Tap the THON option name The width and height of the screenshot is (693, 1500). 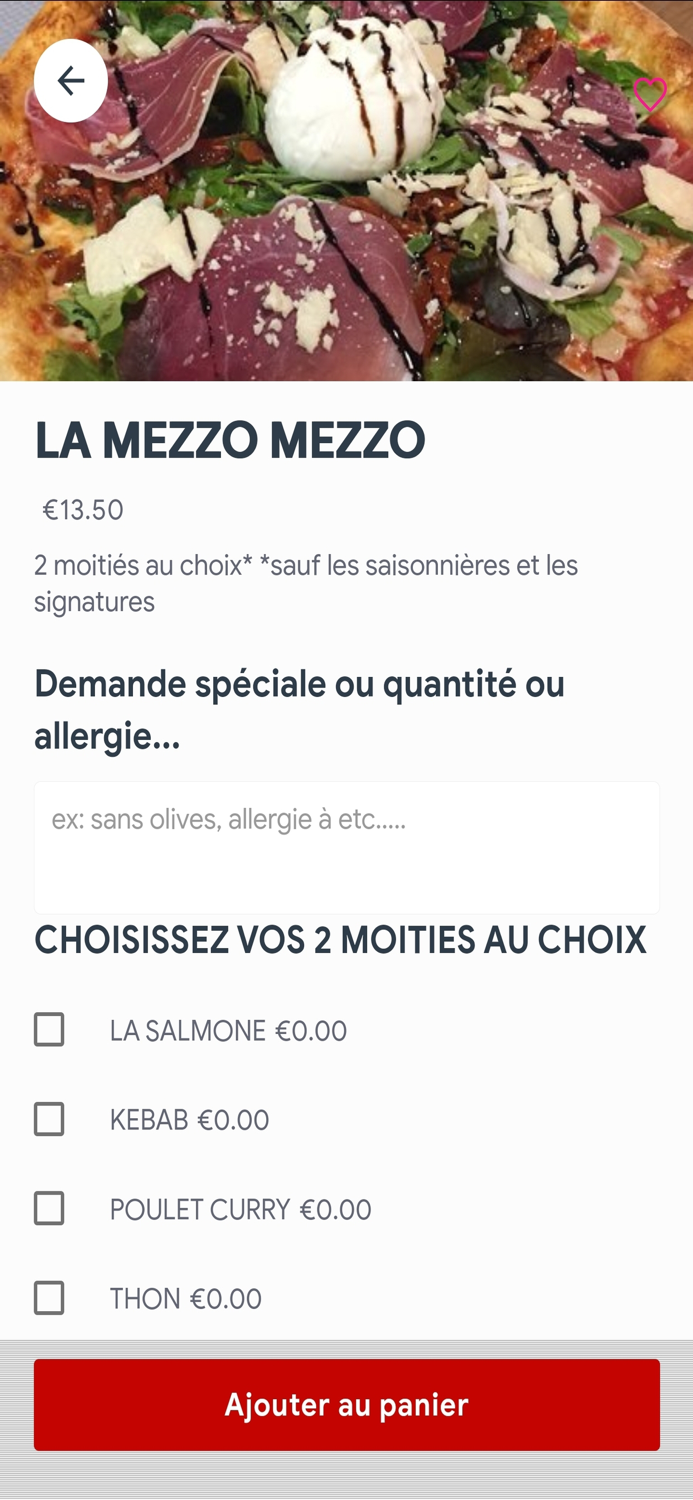145,1299
